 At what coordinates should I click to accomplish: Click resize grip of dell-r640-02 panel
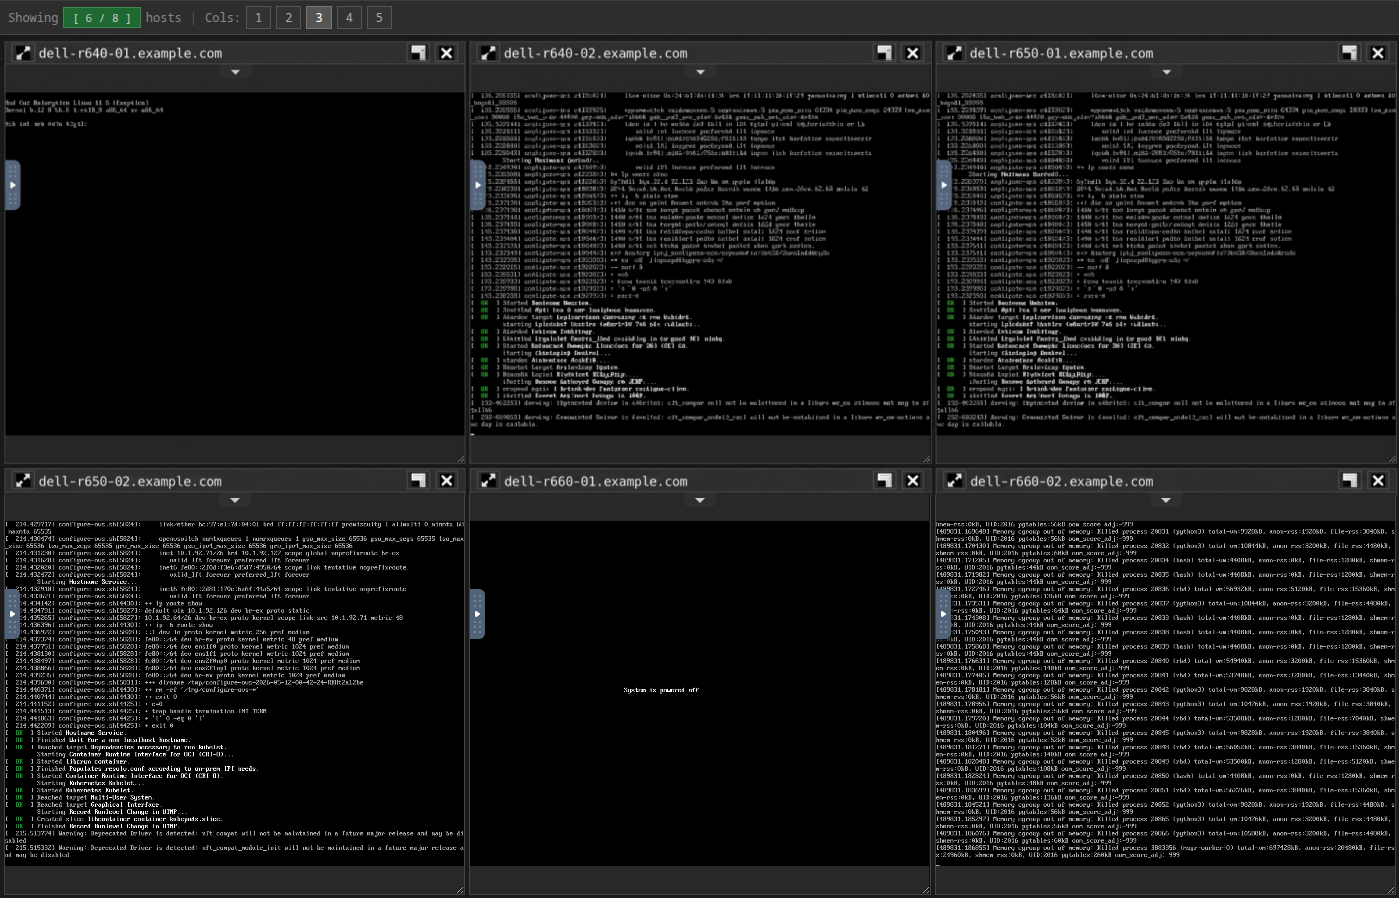926,459
